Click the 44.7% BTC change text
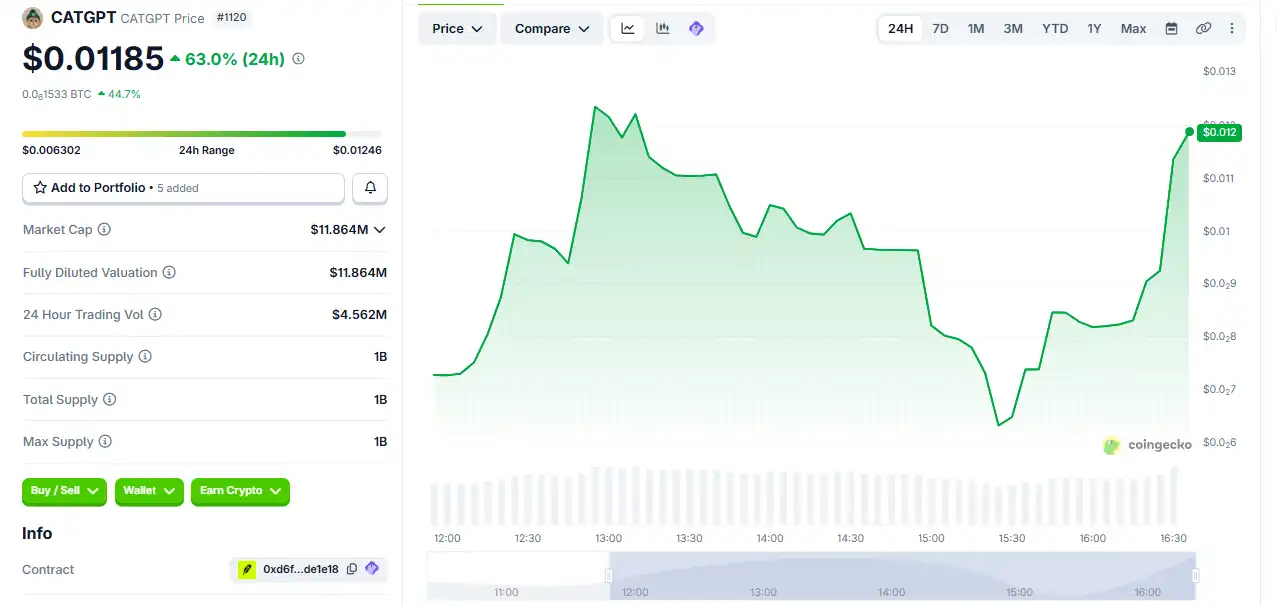 point(124,94)
